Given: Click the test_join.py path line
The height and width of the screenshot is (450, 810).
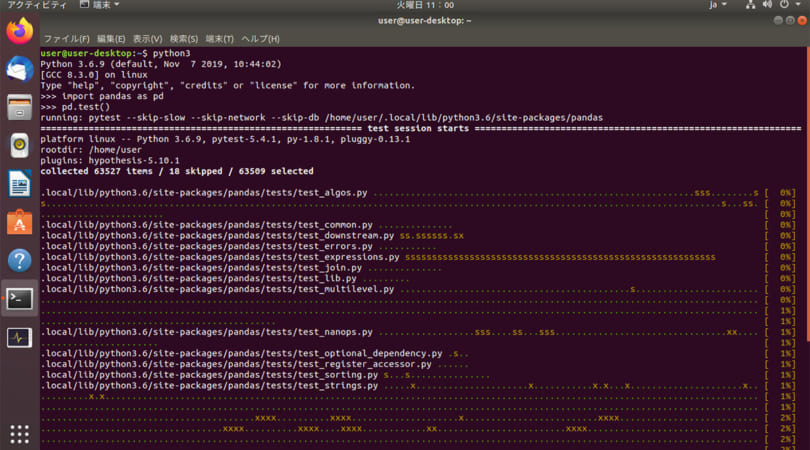Looking at the screenshot, I should (201, 268).
